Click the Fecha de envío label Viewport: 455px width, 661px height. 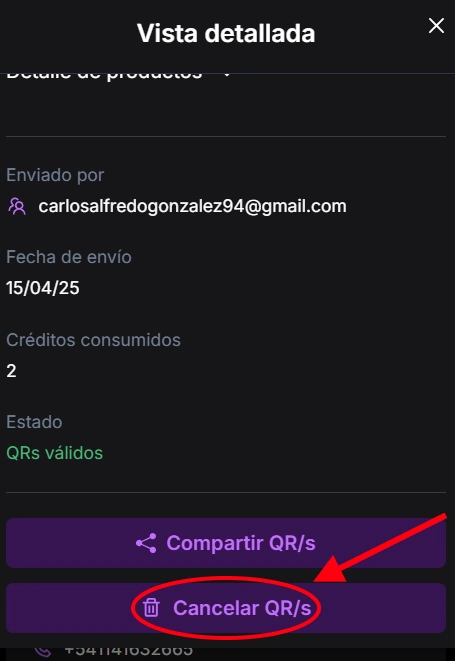click(69, 257)
